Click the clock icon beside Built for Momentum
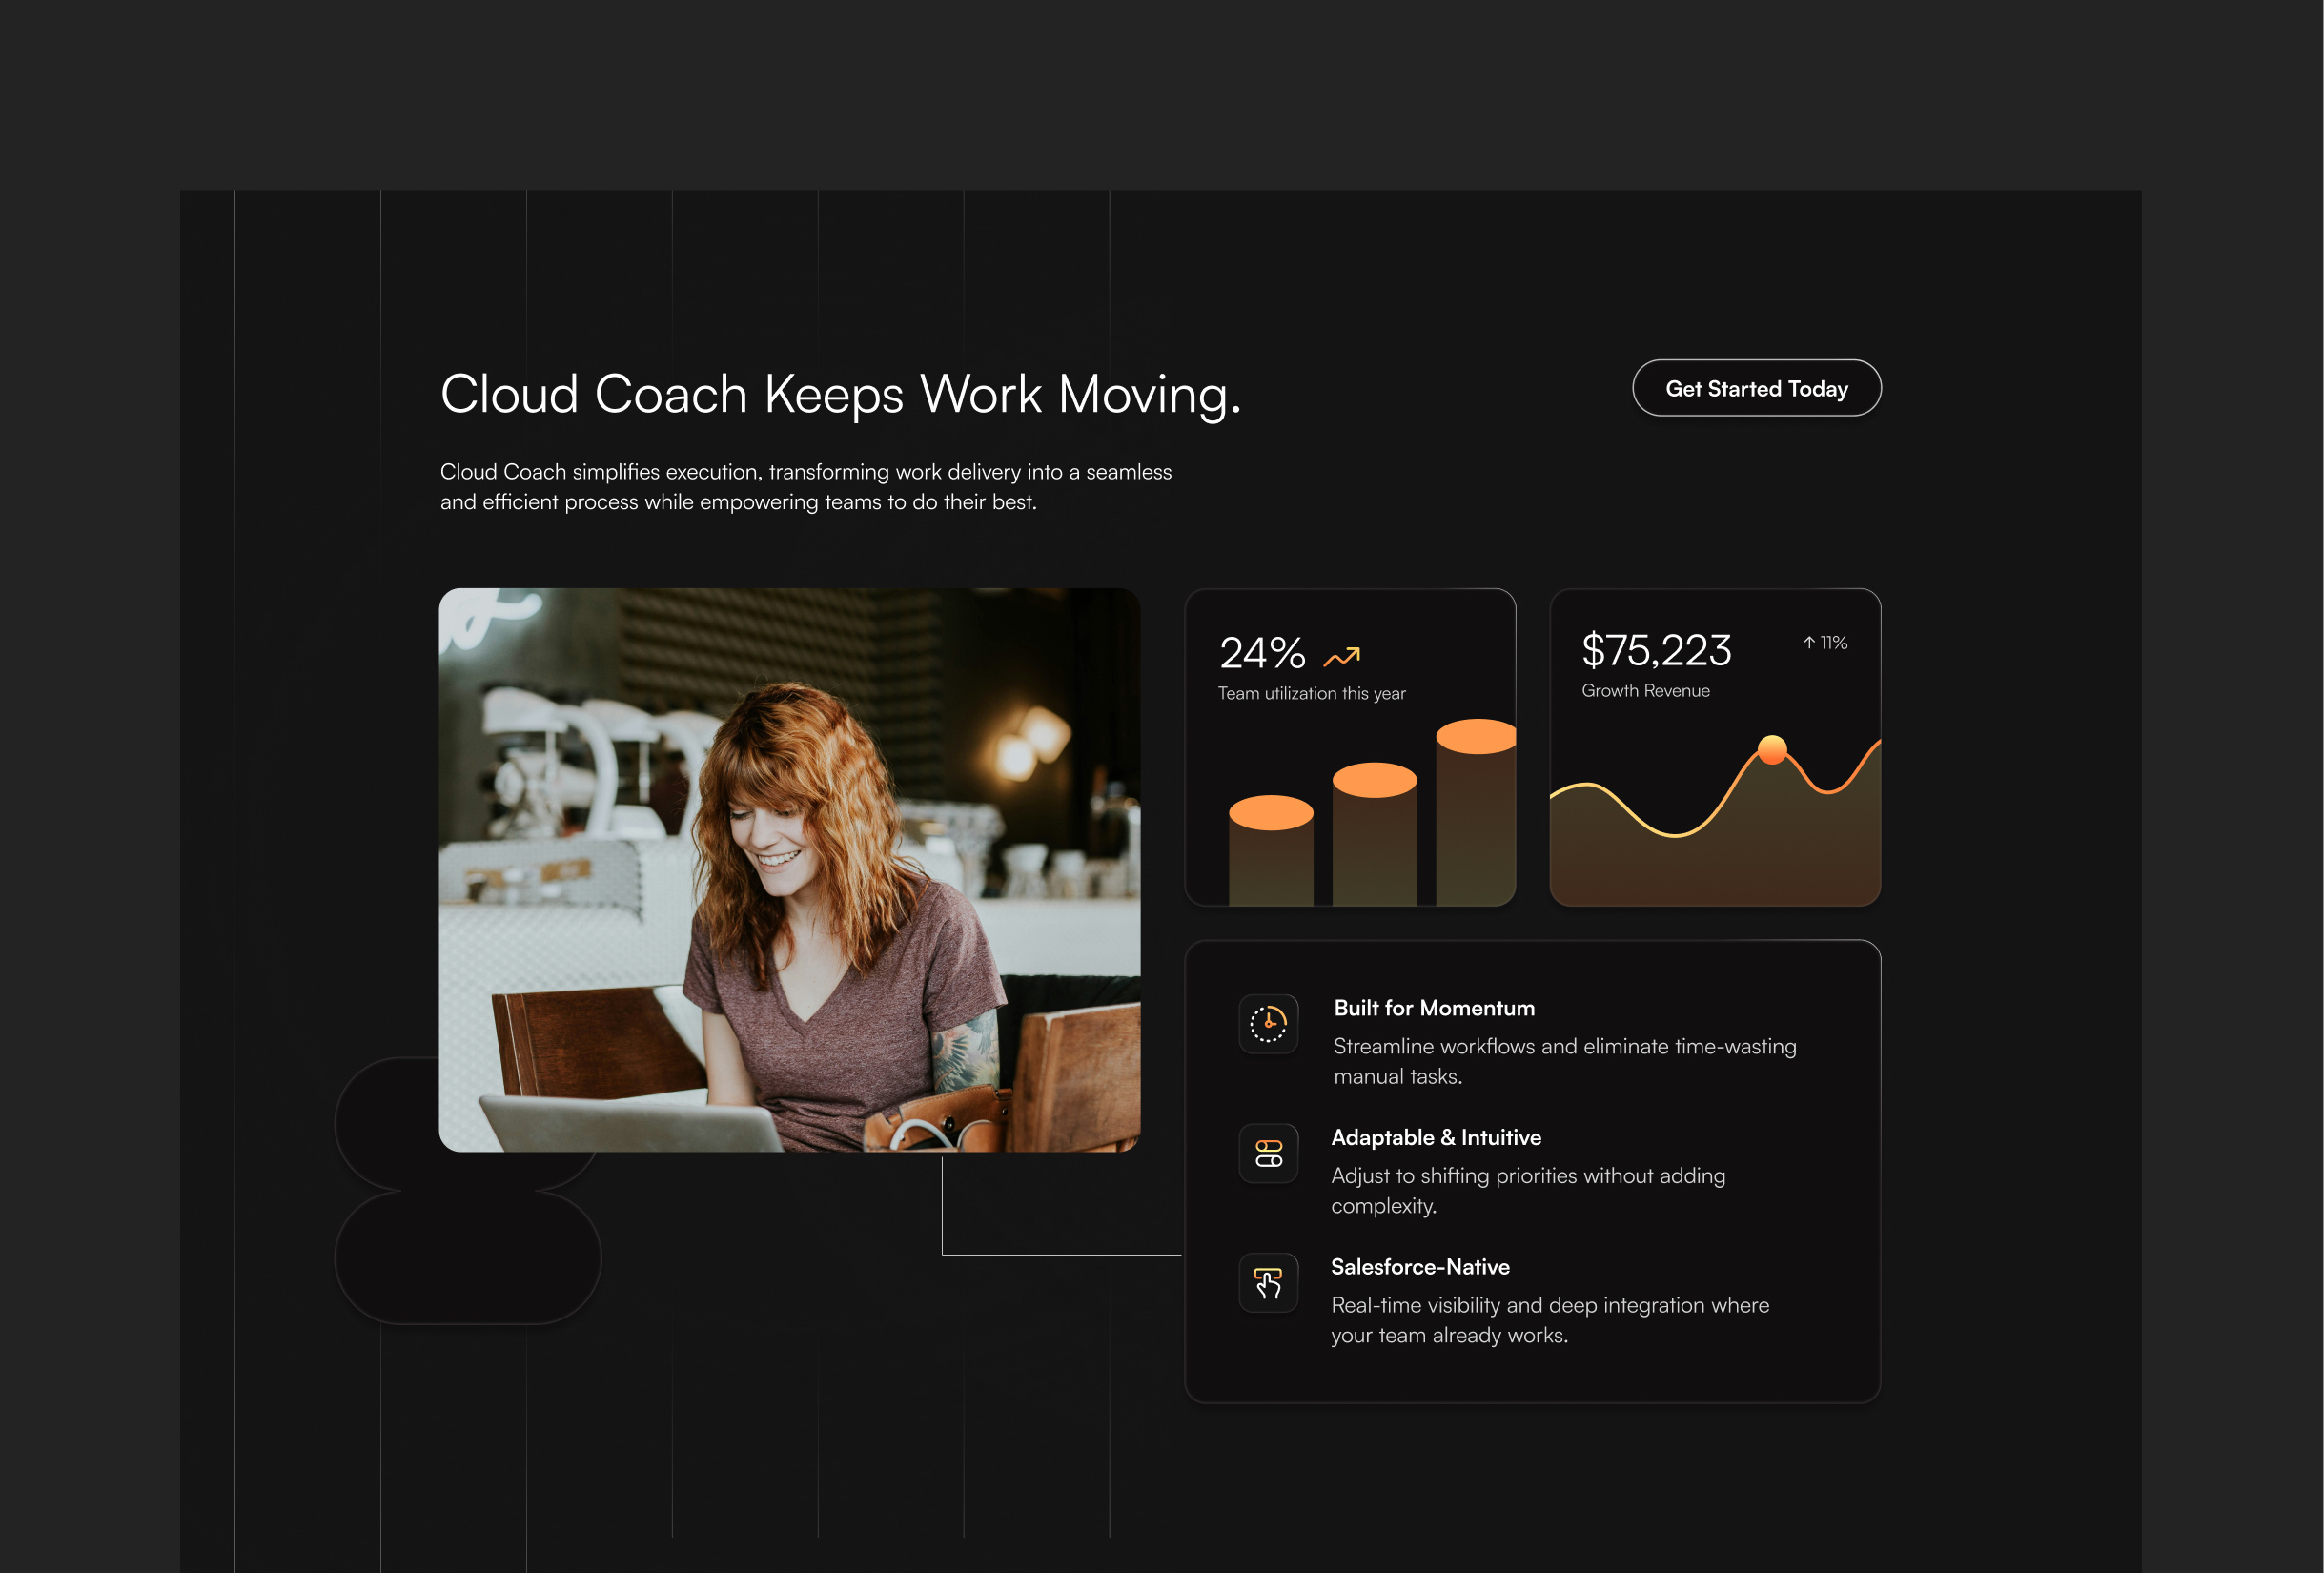This screenshot has width=2324, height=1573. [x=1267, y=1024]
